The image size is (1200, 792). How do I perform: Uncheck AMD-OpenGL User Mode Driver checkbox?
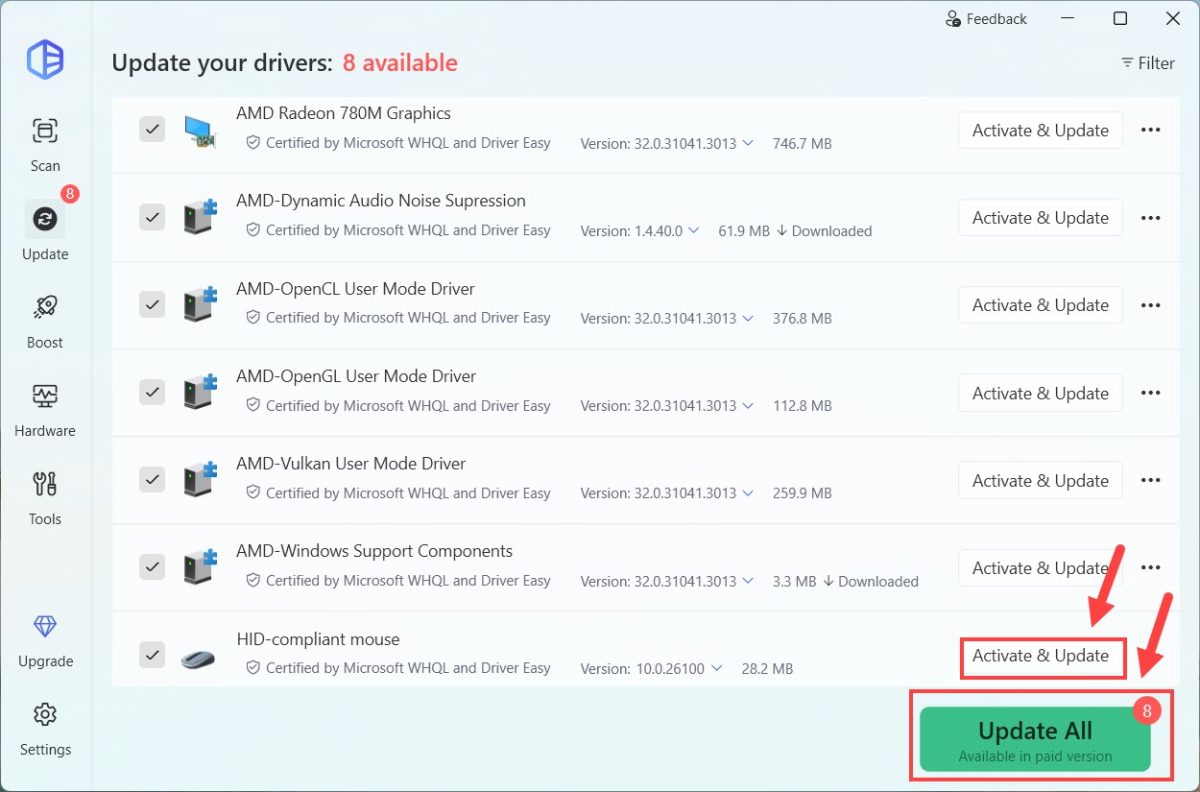pyautogui.click(x=152, y=391)
